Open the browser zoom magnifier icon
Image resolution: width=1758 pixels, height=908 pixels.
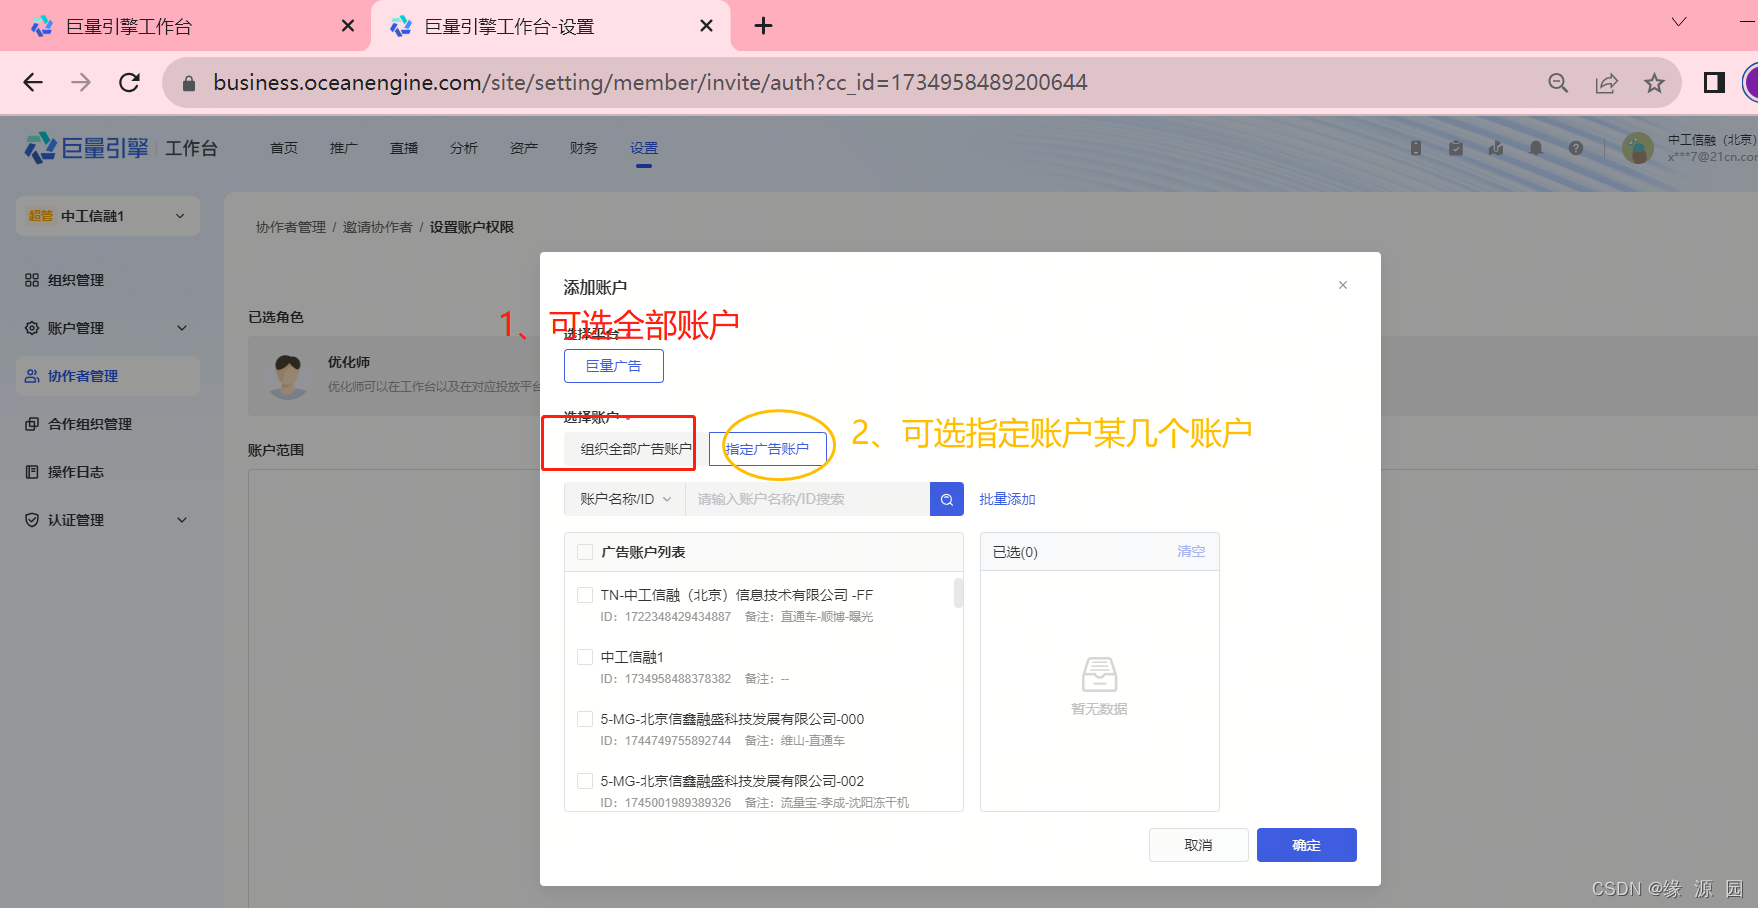click(1558, 83)
